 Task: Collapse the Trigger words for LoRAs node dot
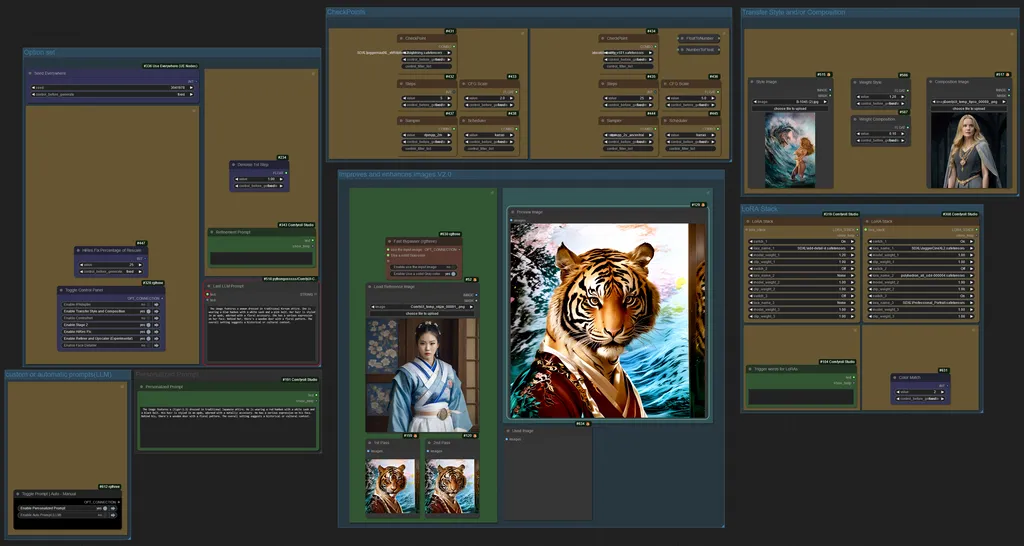[x=751, y=369]
